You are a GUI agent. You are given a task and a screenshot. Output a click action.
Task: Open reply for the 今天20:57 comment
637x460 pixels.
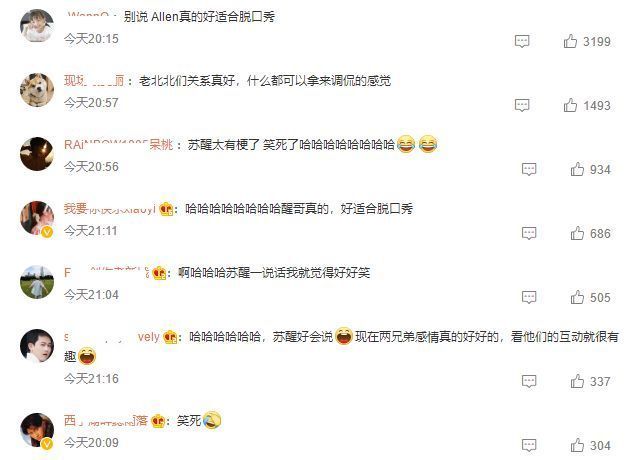point(522,105)
